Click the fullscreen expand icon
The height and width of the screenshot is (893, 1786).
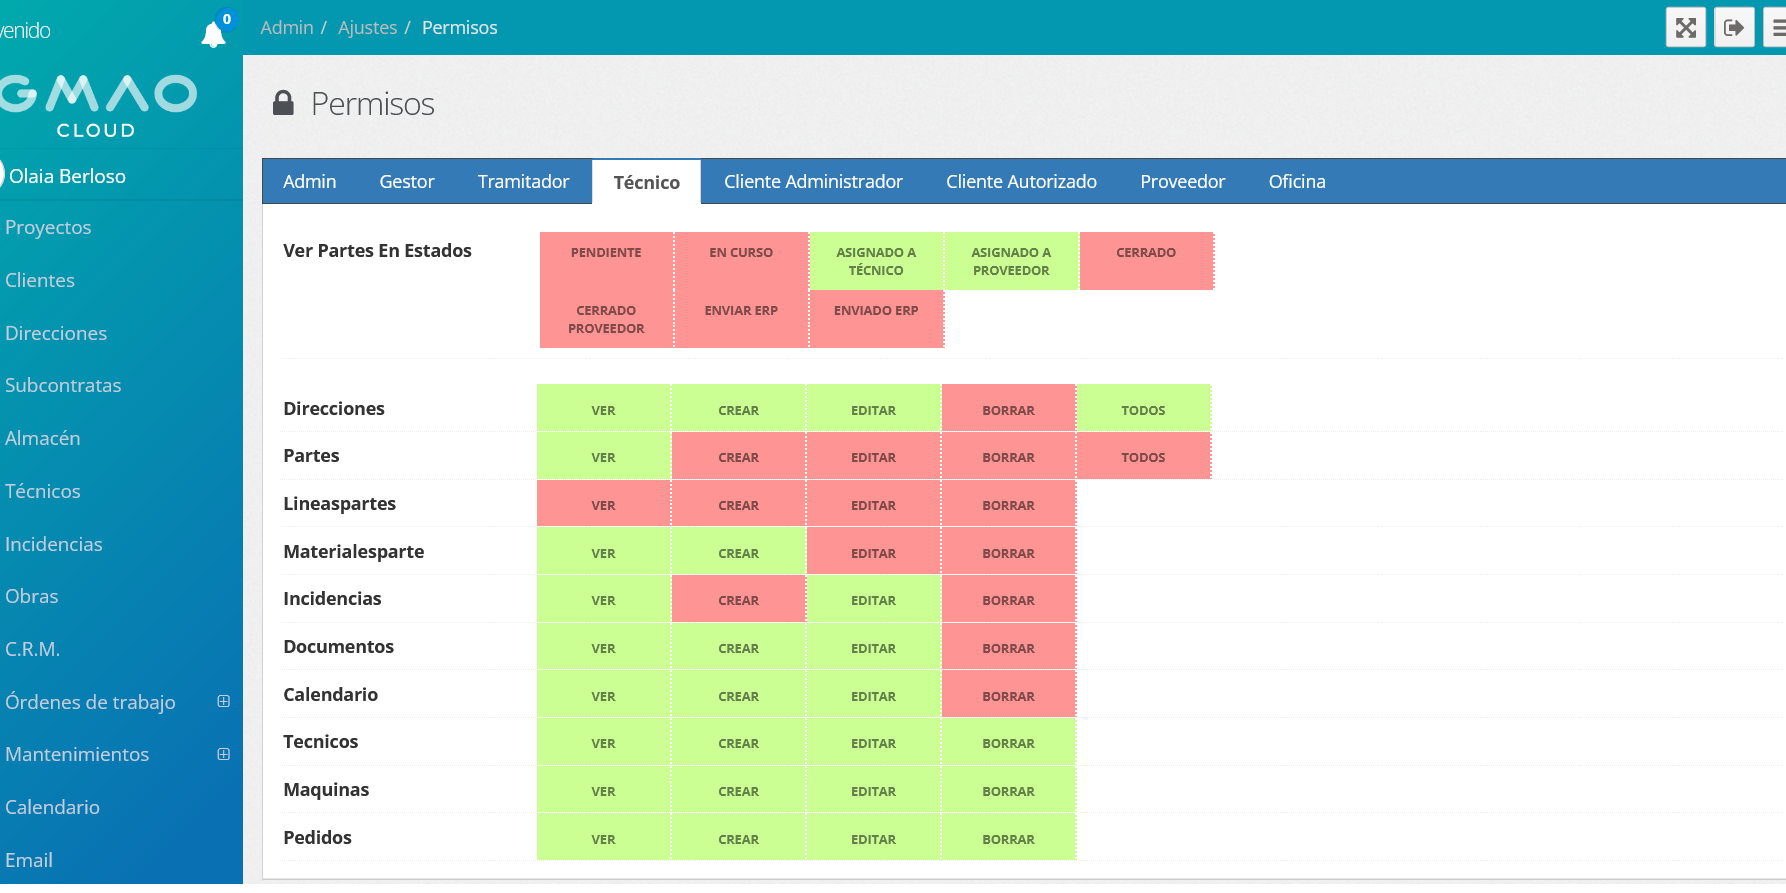[x=1685, y=27]
